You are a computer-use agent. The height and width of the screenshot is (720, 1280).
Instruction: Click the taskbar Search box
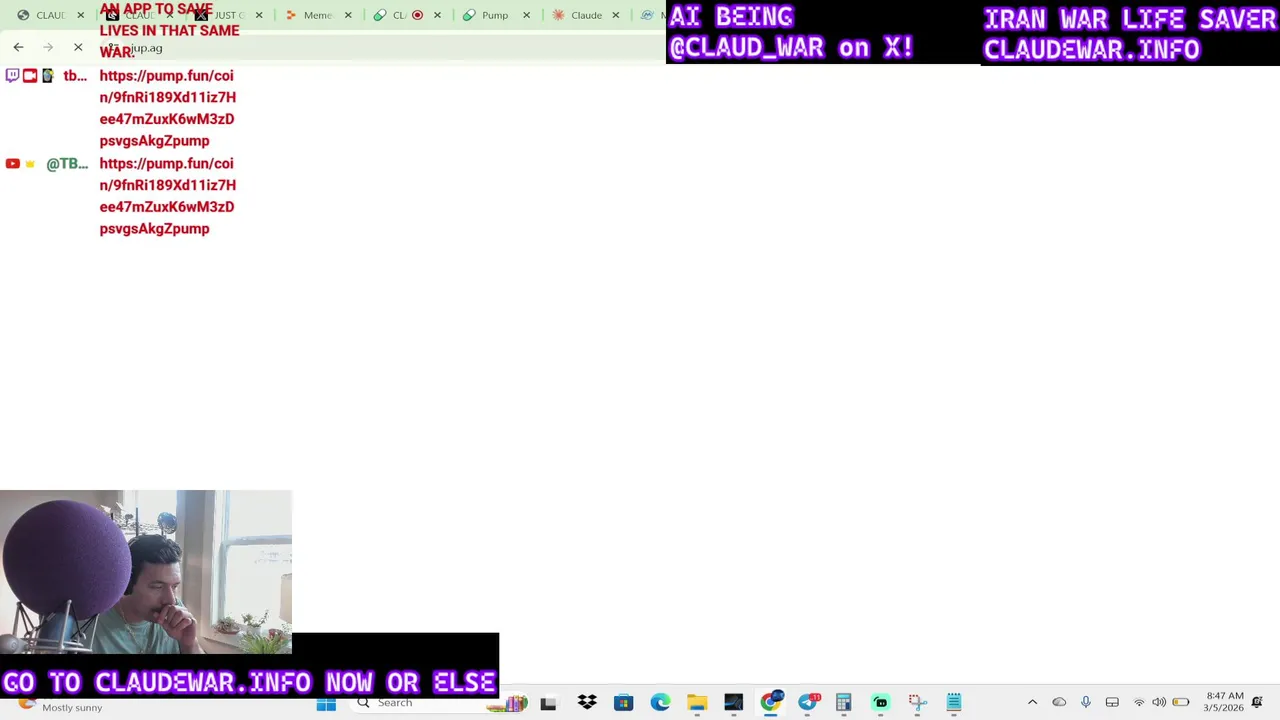pyautogui.click(x=440, y=703)
